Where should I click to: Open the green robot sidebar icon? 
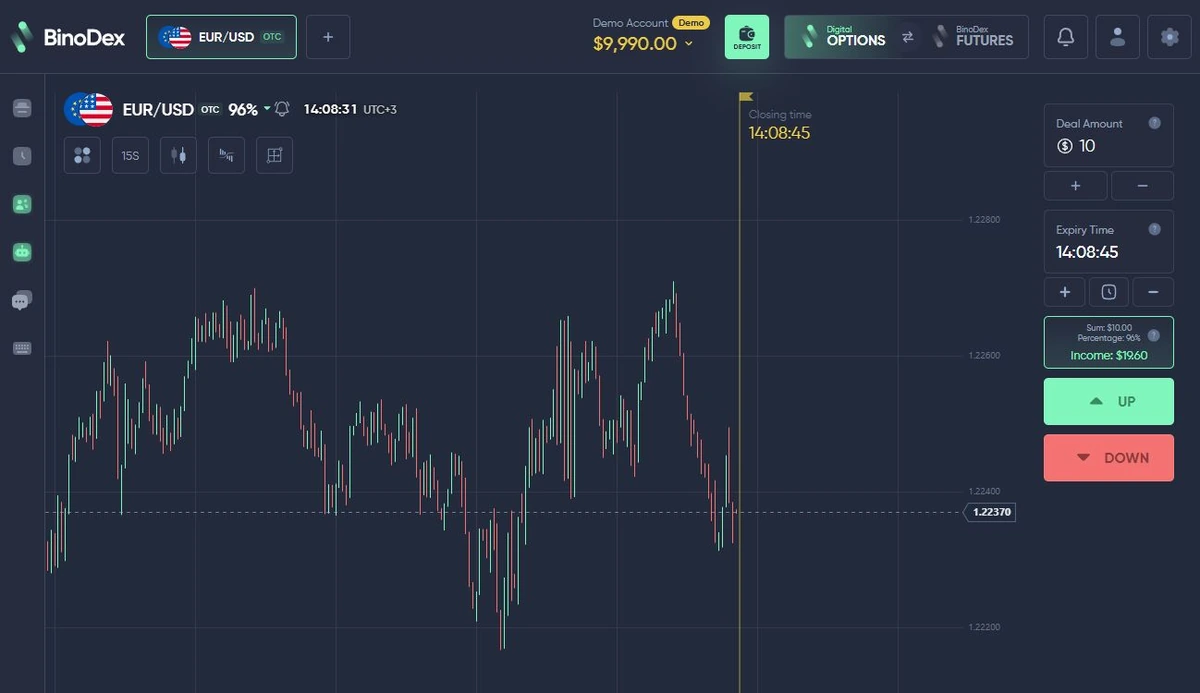22,252
